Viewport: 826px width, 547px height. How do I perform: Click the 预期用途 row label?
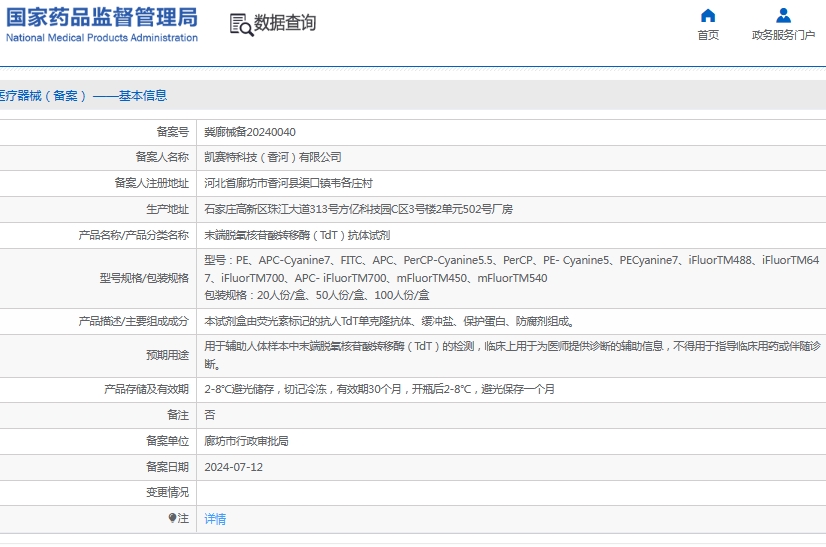click(x=167, y=355)
